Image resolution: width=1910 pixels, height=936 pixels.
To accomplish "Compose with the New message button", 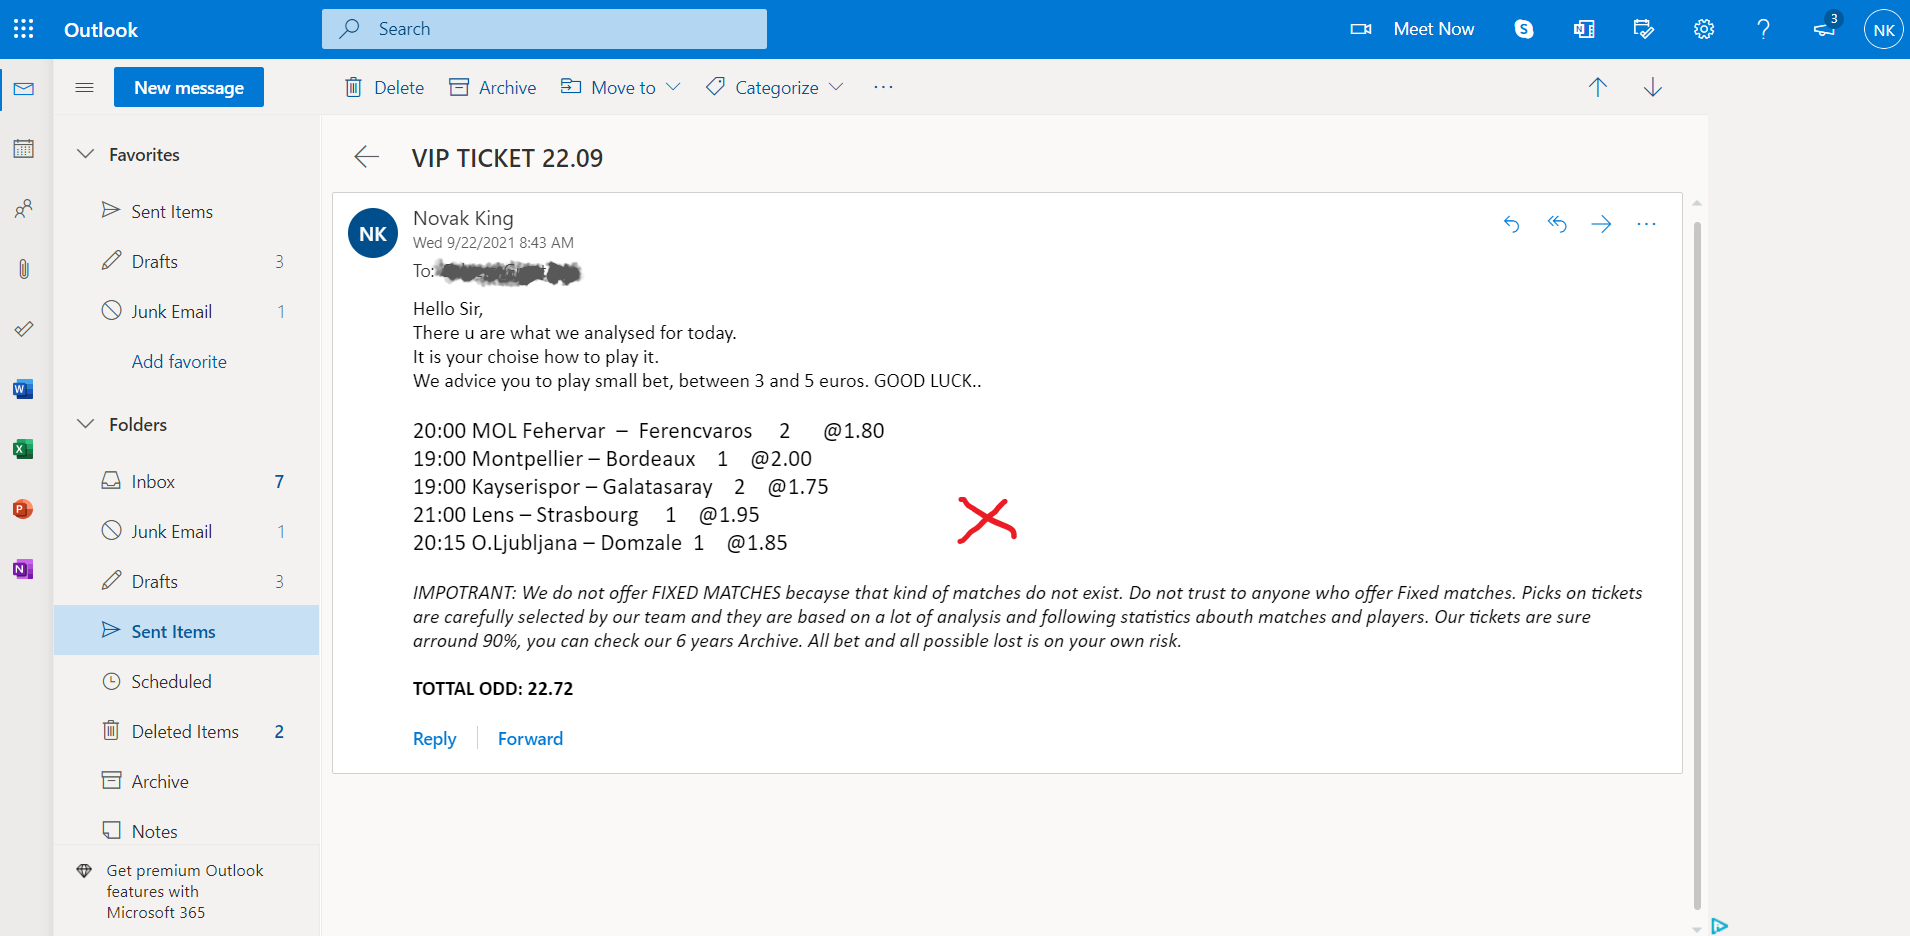I will coord(189,87).
